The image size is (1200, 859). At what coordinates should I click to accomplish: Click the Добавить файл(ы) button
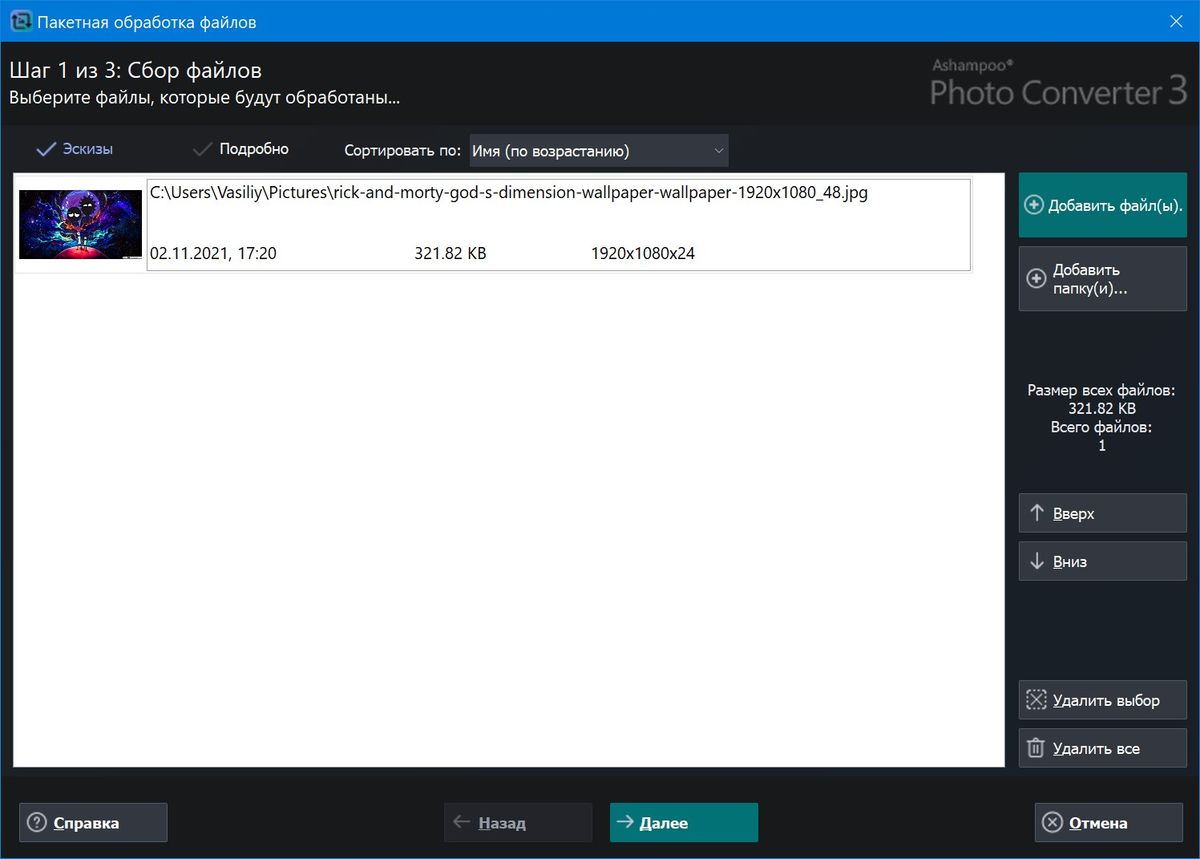coord(1103,205)
